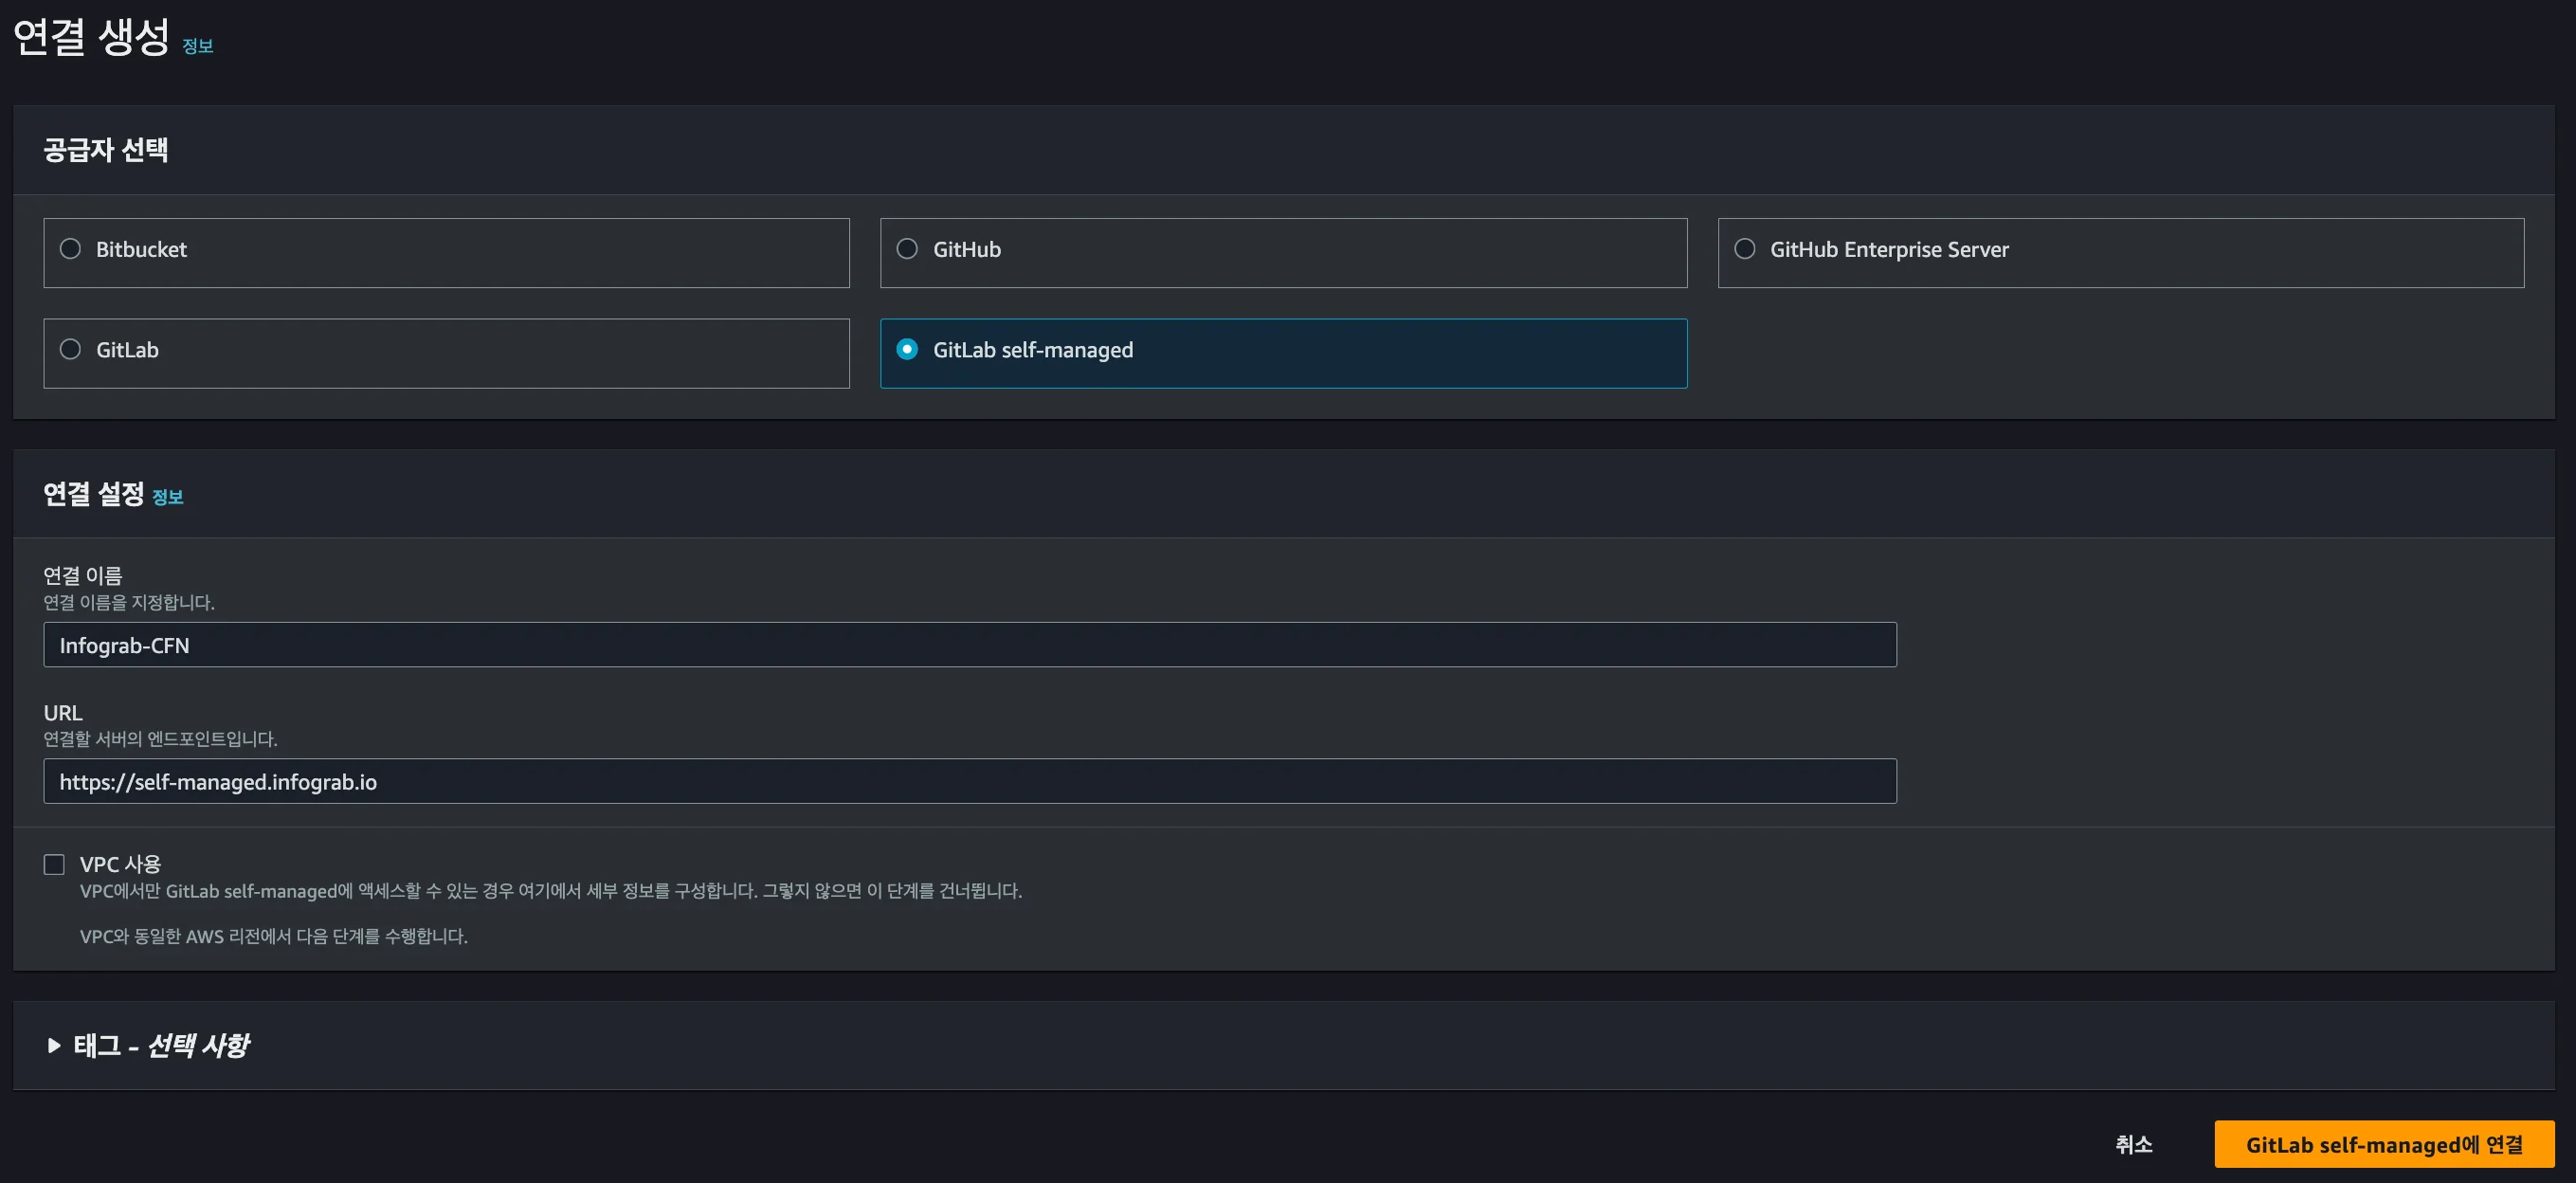Click the Bitbucket label text
The width and height of the screenshot is (2576, 1183).
point(141,250)
